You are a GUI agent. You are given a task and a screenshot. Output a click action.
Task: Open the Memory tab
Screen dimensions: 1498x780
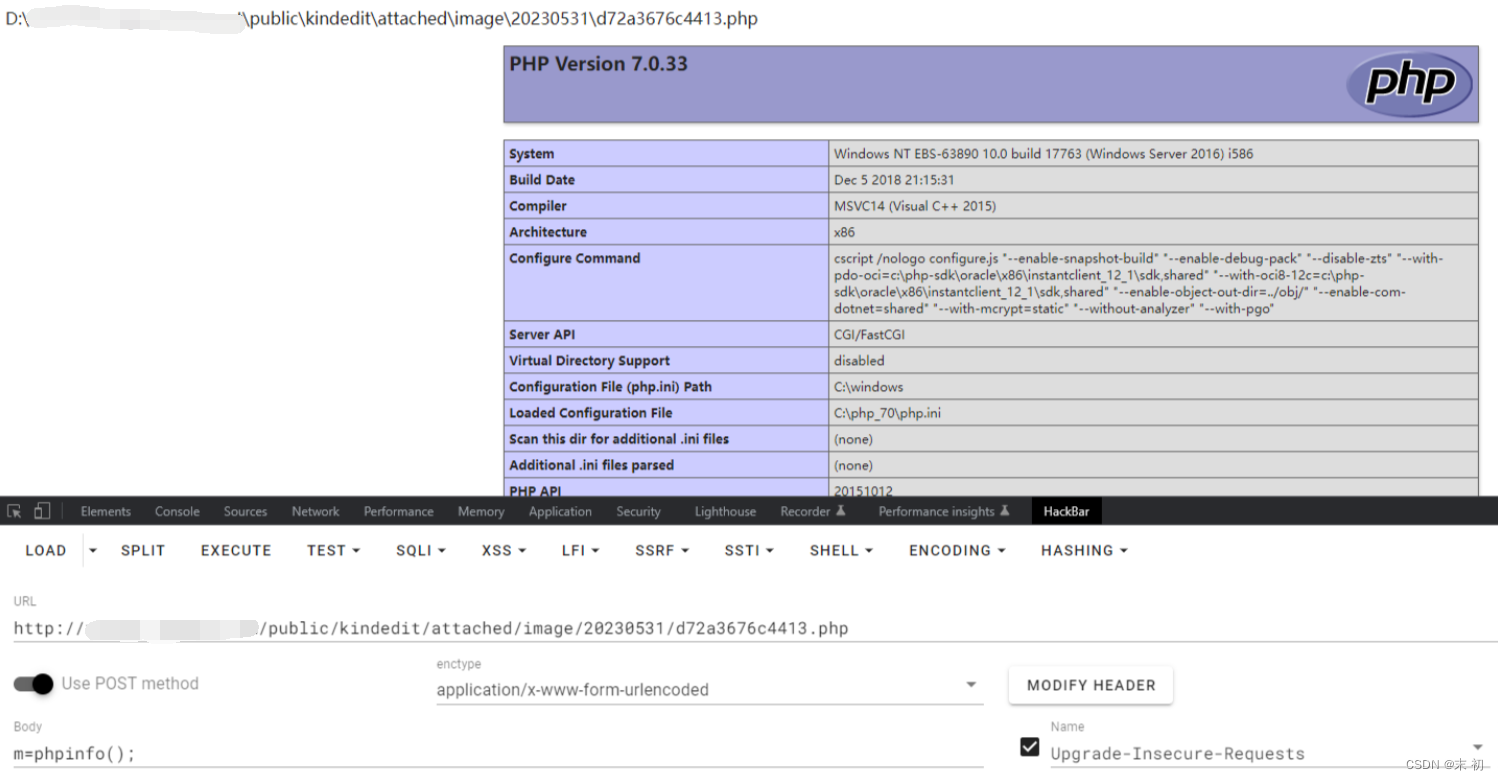[481, 511]
